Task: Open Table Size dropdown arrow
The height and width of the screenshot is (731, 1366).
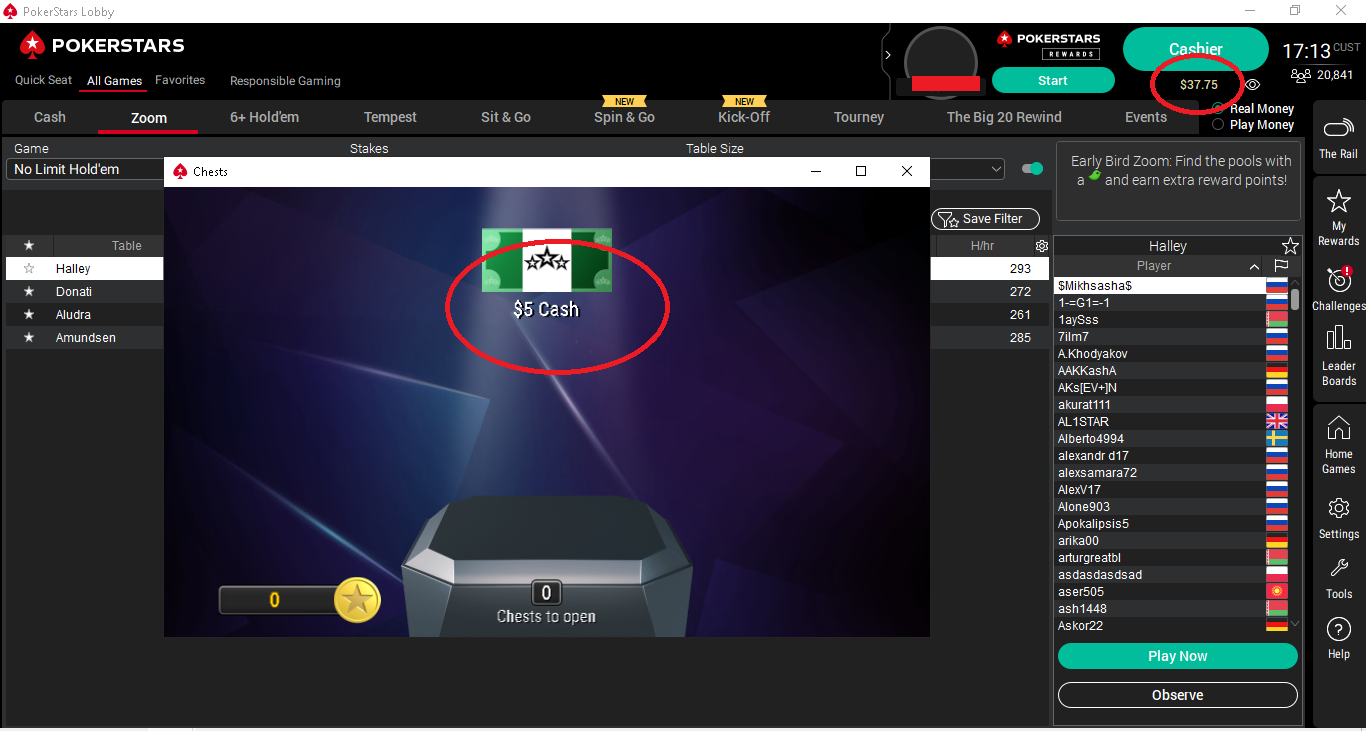Action: tap(996, 169)
